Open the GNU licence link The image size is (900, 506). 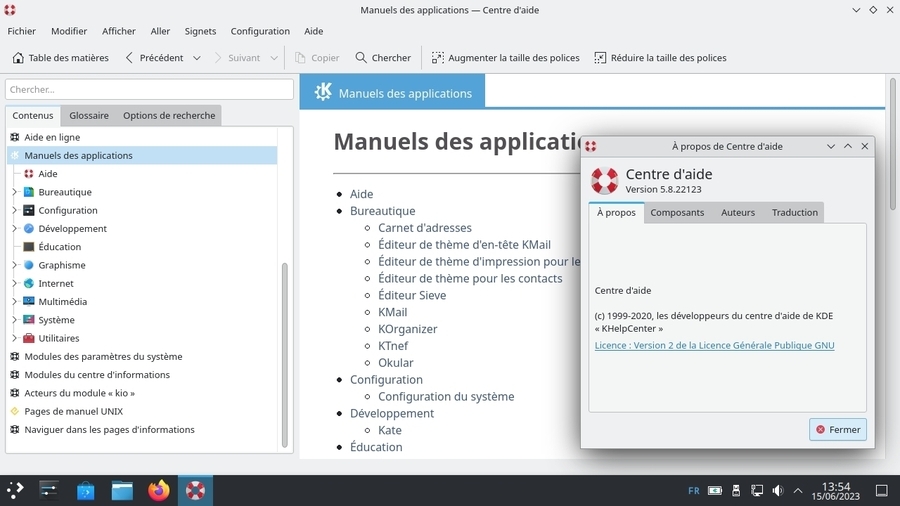pyautogui.click(x=715, y=345)
